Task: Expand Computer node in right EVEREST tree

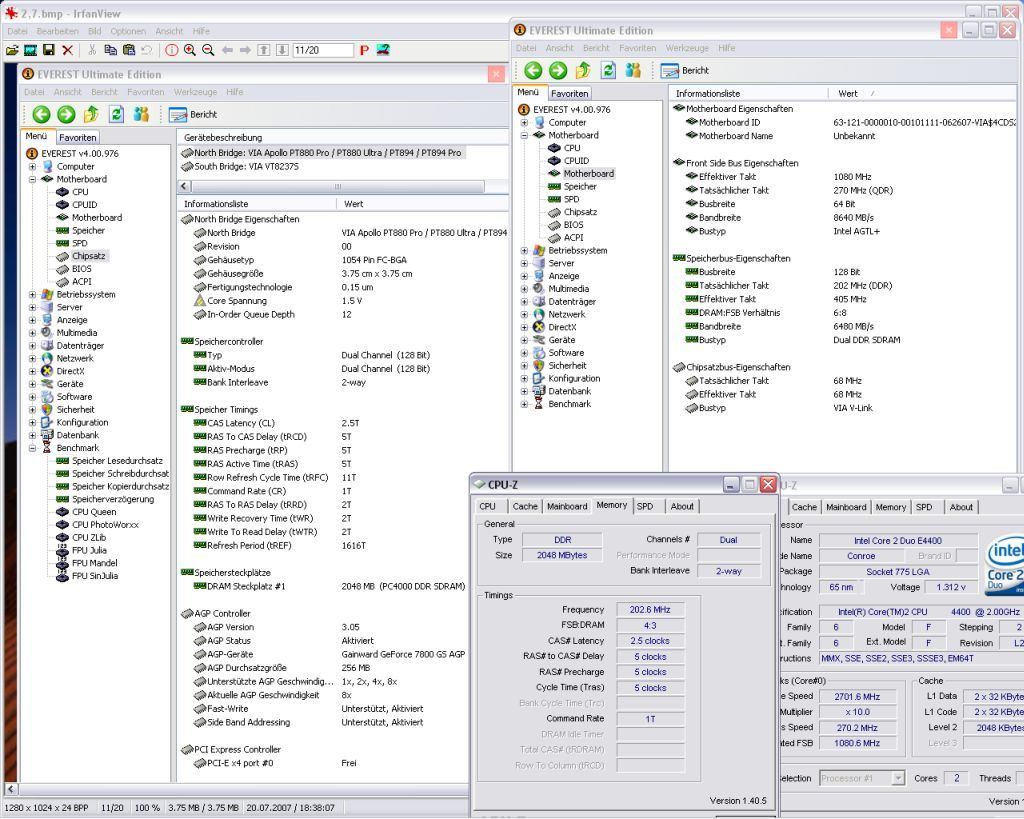Action: [524, 123]
